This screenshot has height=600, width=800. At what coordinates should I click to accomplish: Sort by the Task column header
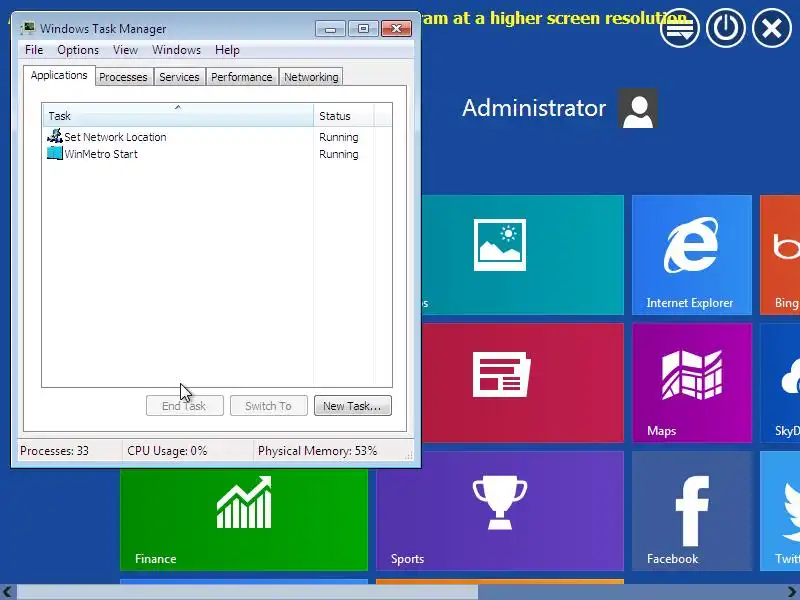pos(178,115)
